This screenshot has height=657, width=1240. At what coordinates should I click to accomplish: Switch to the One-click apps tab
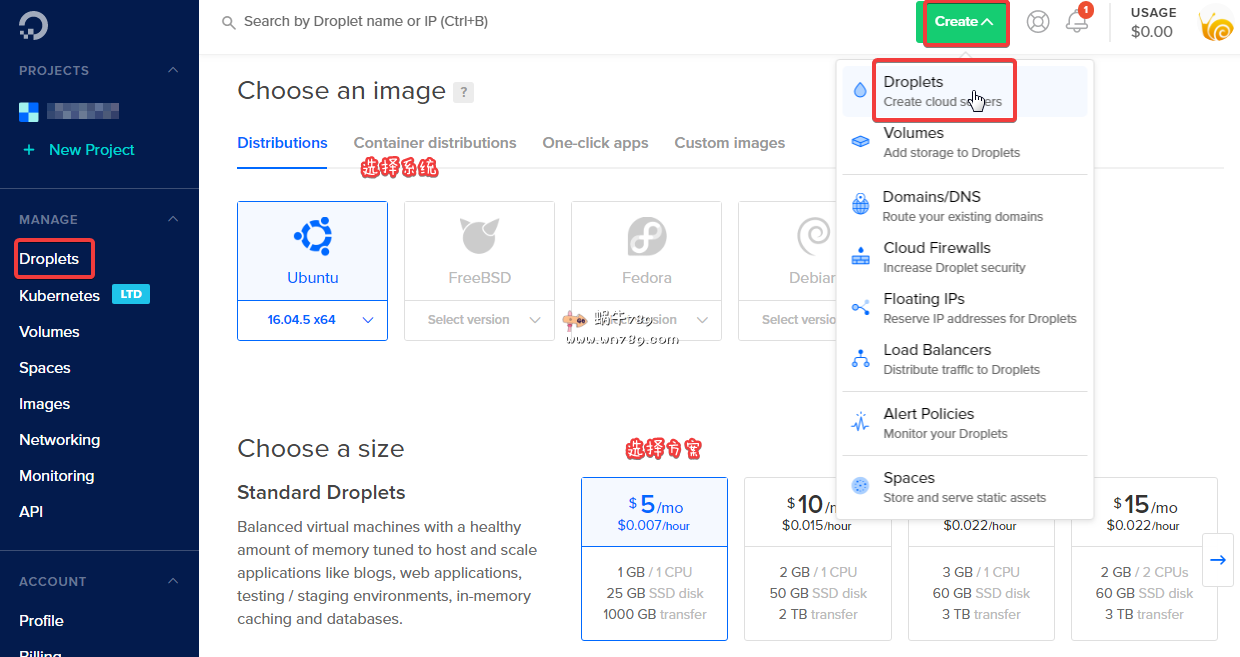tap(595, 143)
